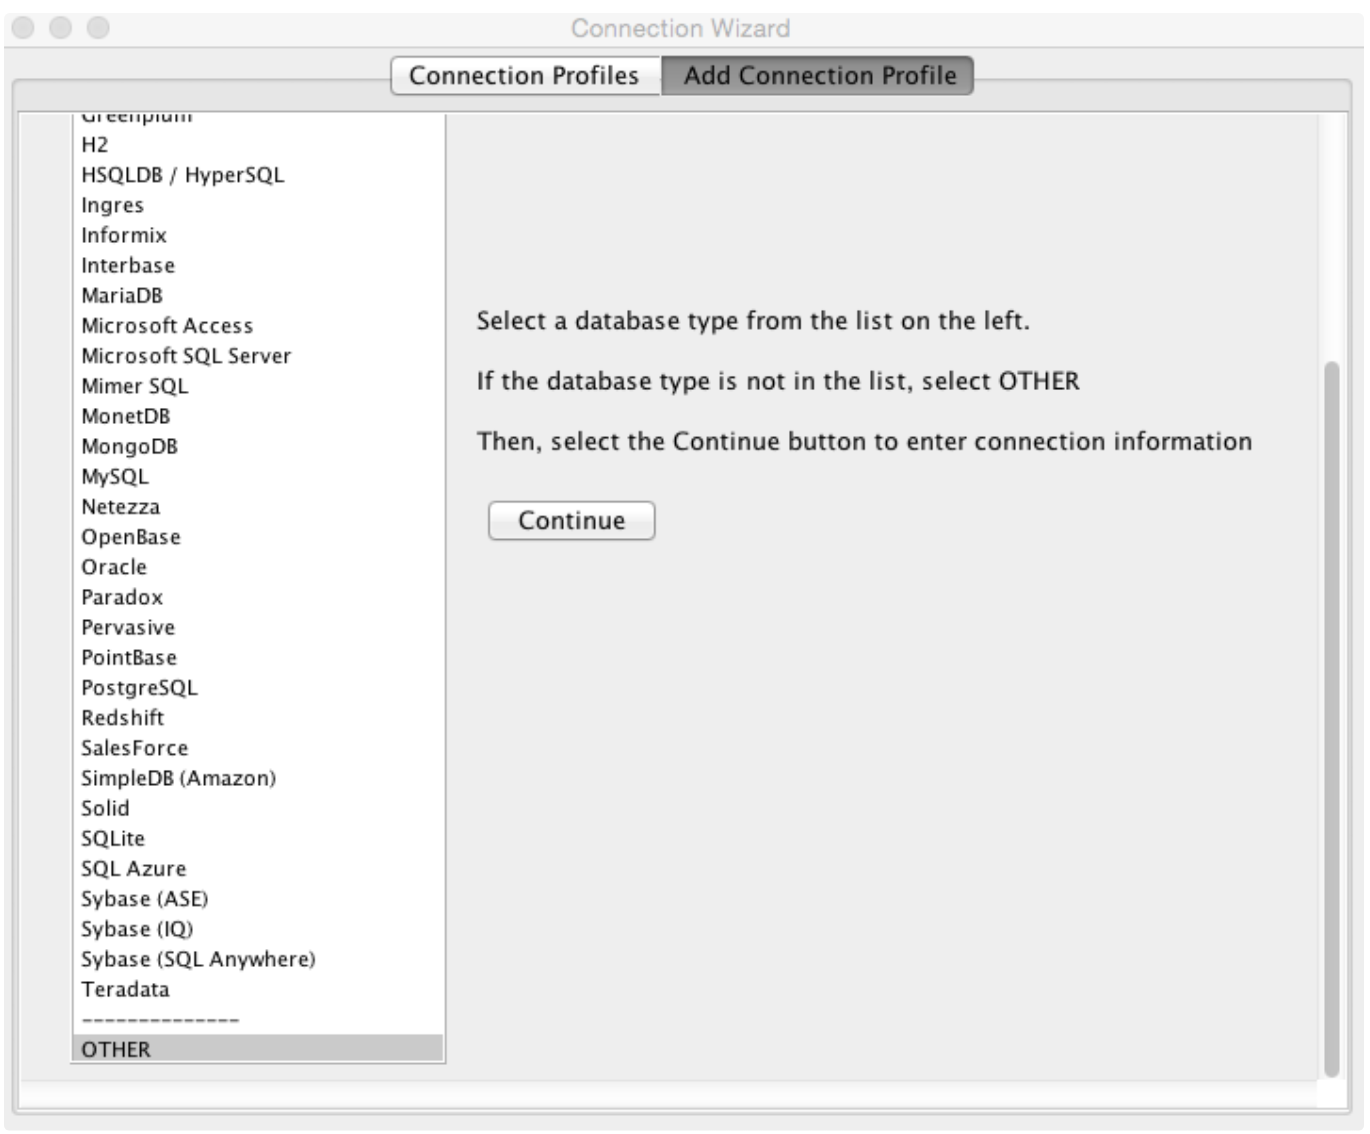Close the Connection Wizard window
This screenshot has width=1370, height=1134.
pyautogui.click(x=23, y=28)
